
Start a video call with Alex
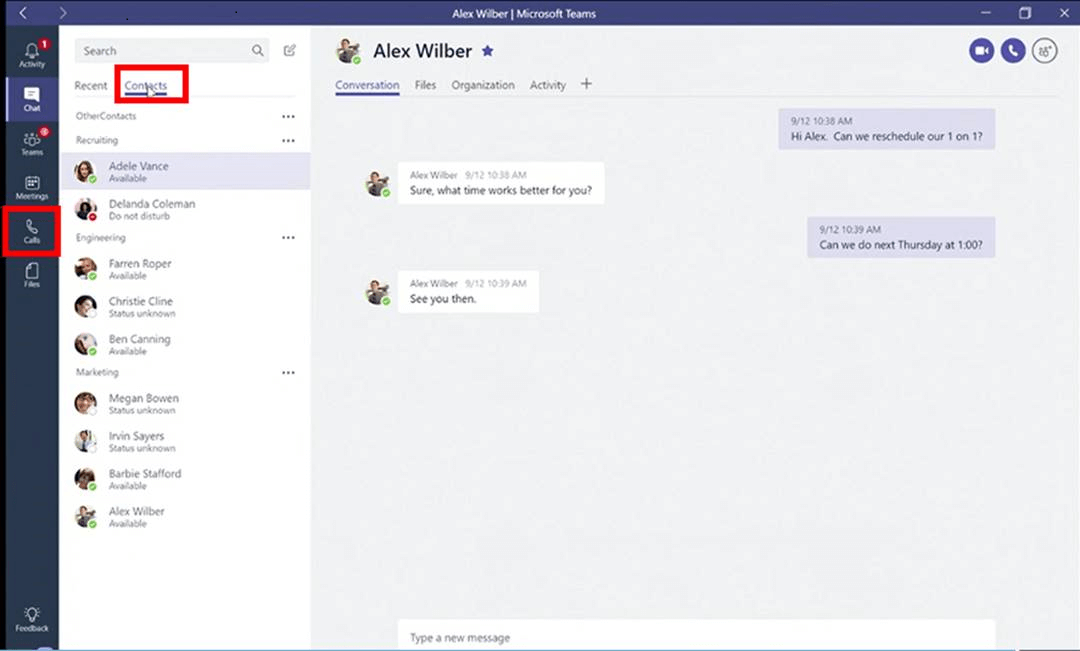[x=981, y=51]
